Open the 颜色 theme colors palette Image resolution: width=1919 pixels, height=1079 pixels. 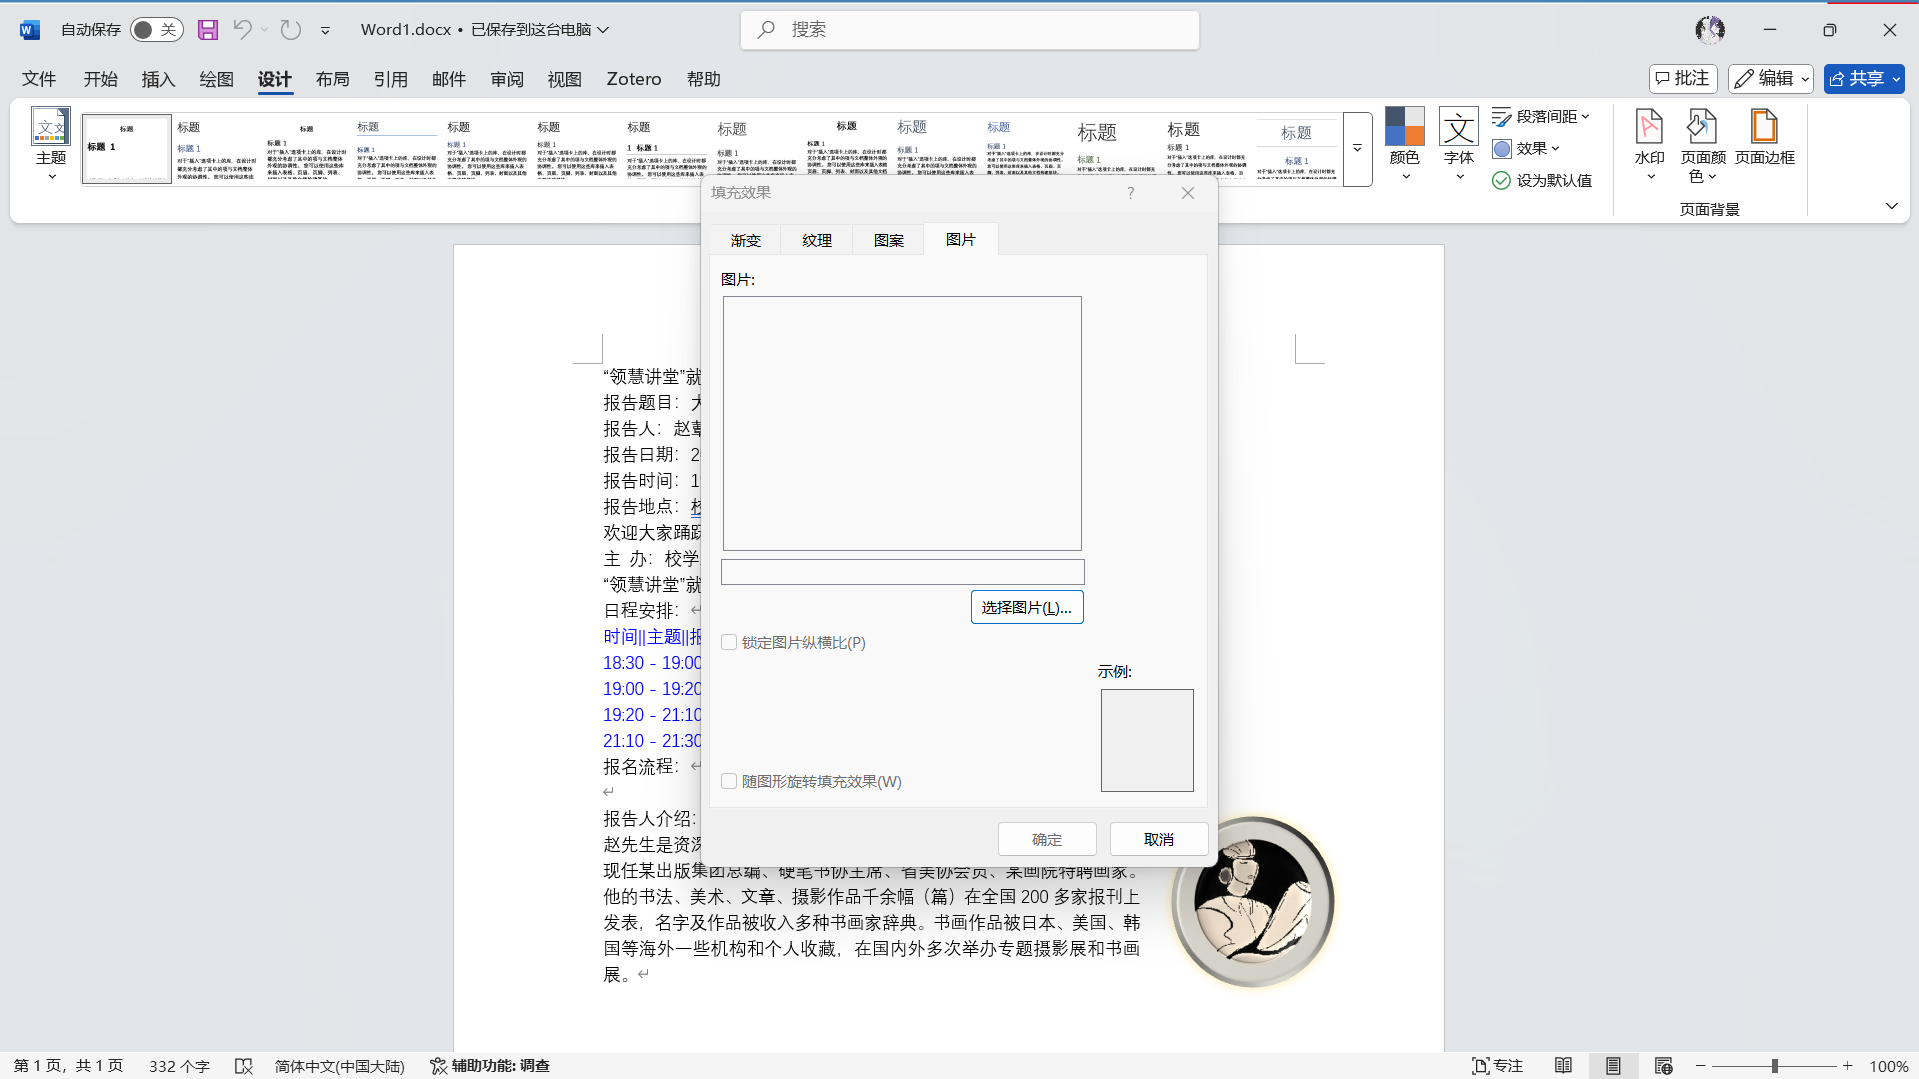(1404, 145)
